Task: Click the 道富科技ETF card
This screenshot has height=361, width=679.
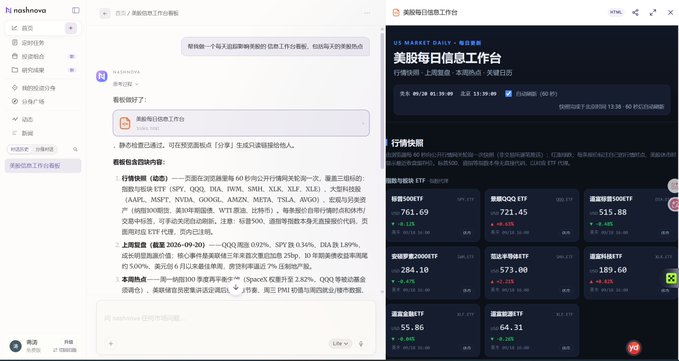Action: [x=631, y=273]
